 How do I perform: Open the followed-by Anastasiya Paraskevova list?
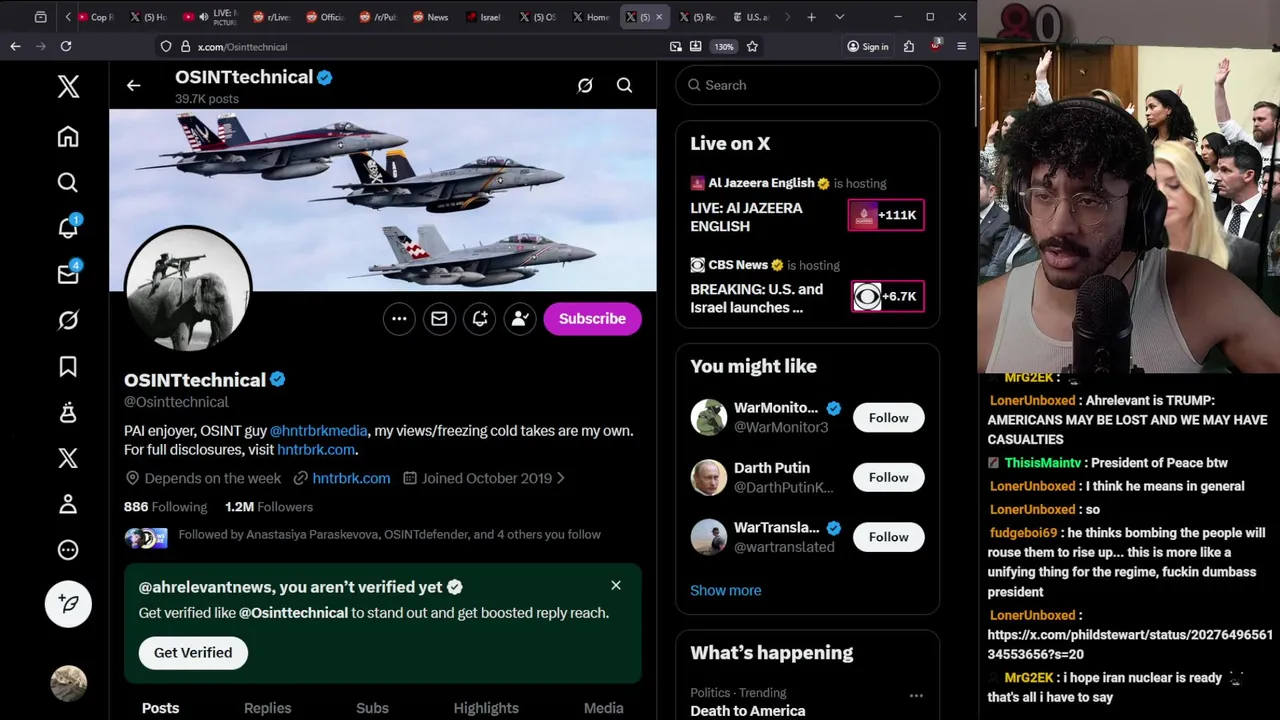pyautogui.click(x=389, y=535)
